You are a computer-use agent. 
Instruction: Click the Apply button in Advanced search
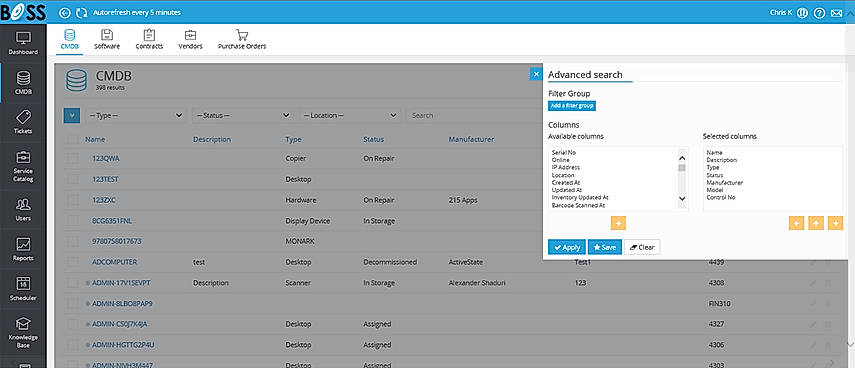(567, 247)
